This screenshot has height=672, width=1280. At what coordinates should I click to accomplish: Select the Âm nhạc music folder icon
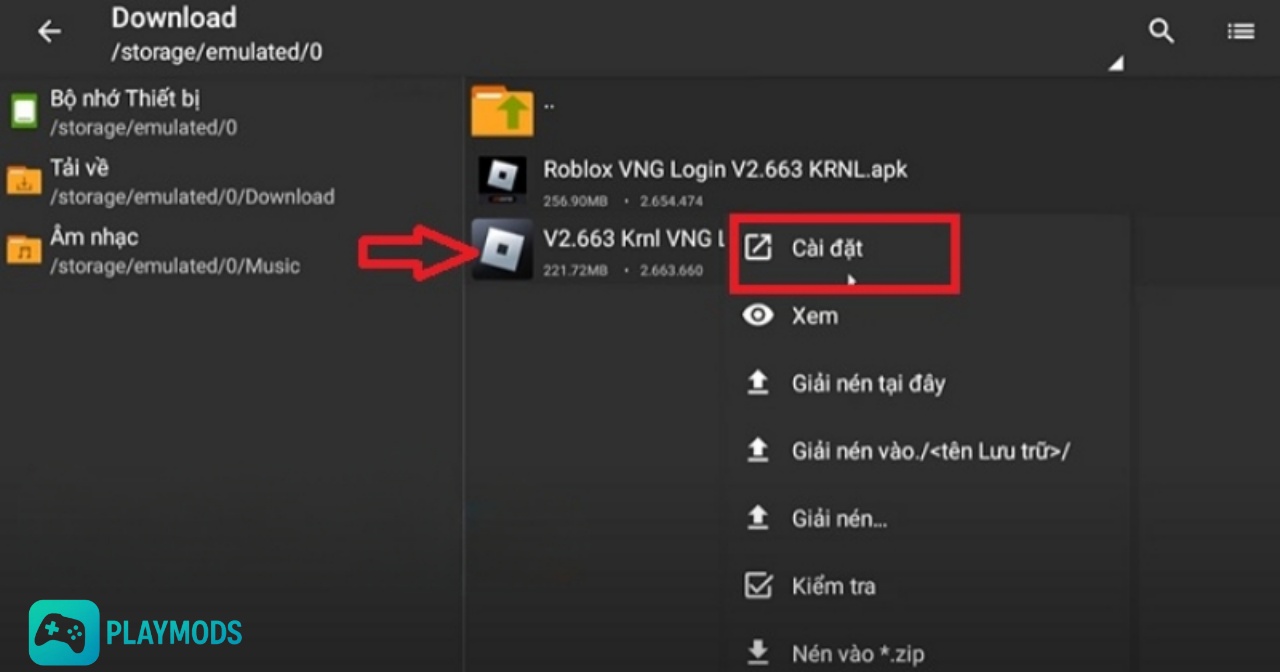[24, 249]
